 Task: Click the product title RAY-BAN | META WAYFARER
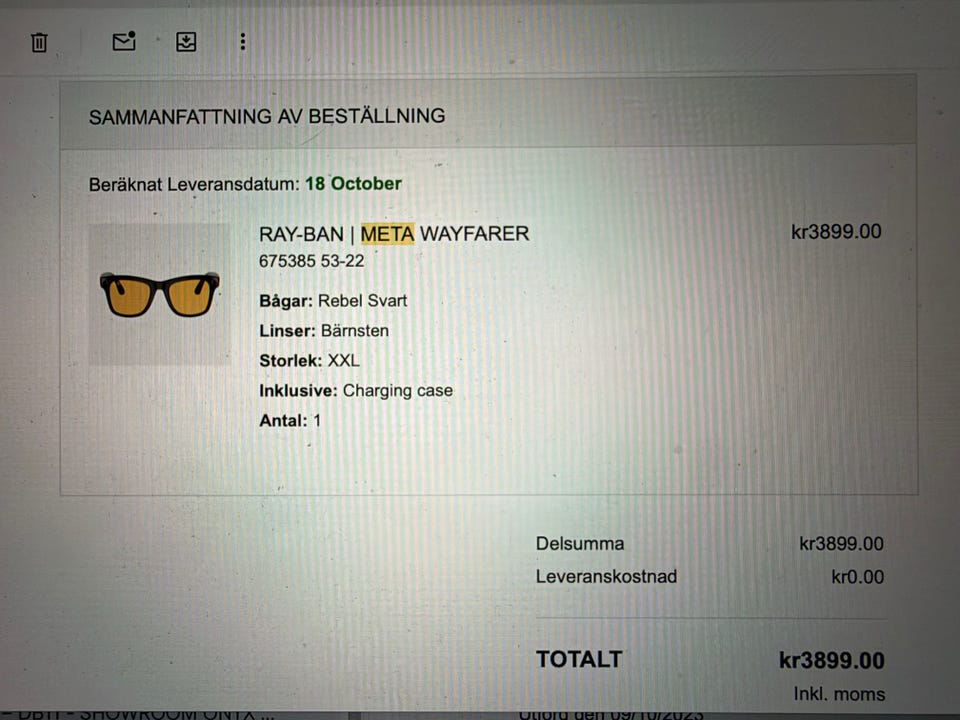tap(394, 234)
